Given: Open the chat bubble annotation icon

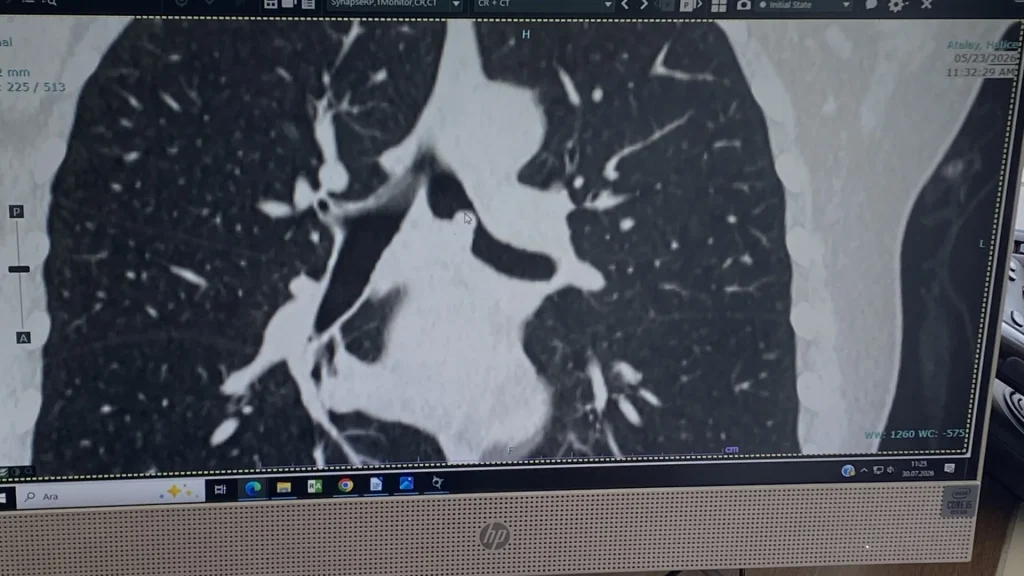Looking at the screenshot, I should click(x=871, y=5).
